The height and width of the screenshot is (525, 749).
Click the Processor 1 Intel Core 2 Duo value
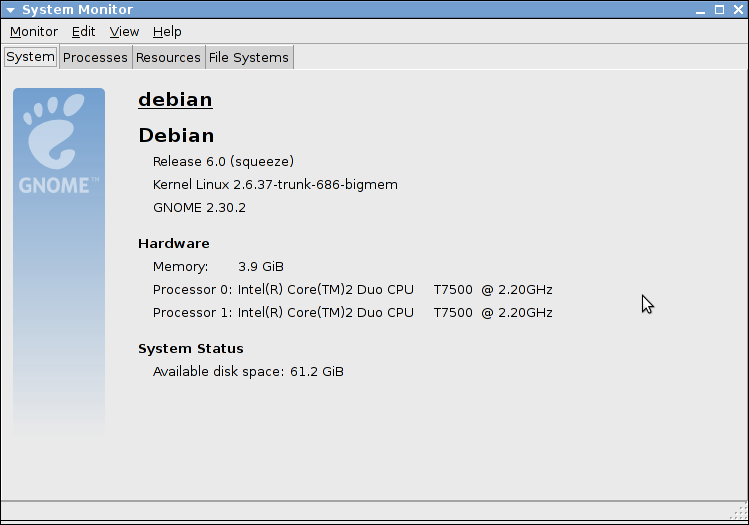[395, 312]
